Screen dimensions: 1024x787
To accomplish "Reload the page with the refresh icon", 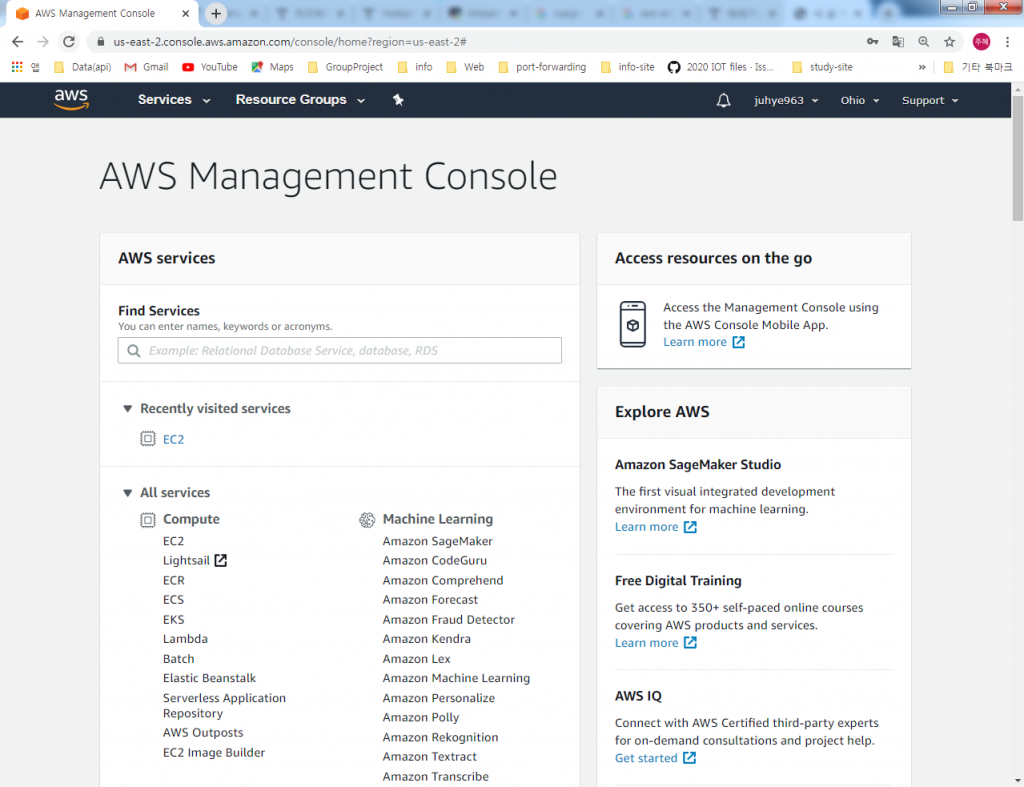I will (69, 42).
